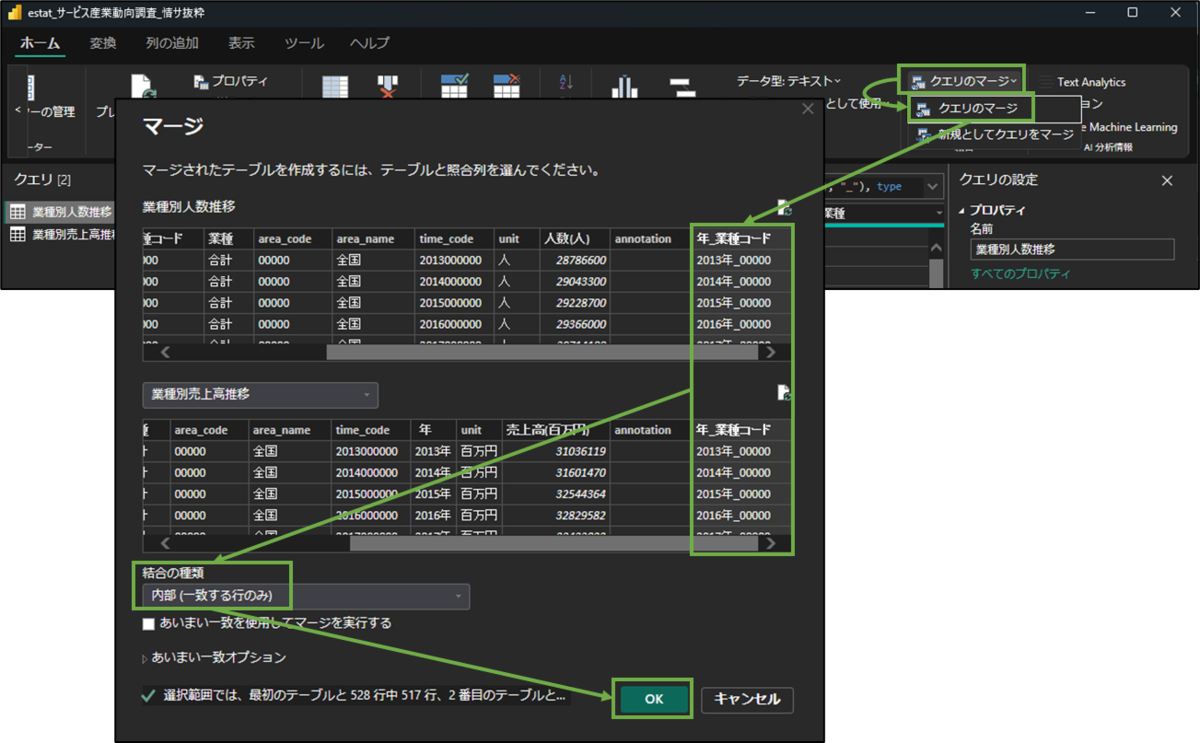This screenshot has width=1200, height=743.
Task: Select area_name column header in second table
Action: pos(288,430)
